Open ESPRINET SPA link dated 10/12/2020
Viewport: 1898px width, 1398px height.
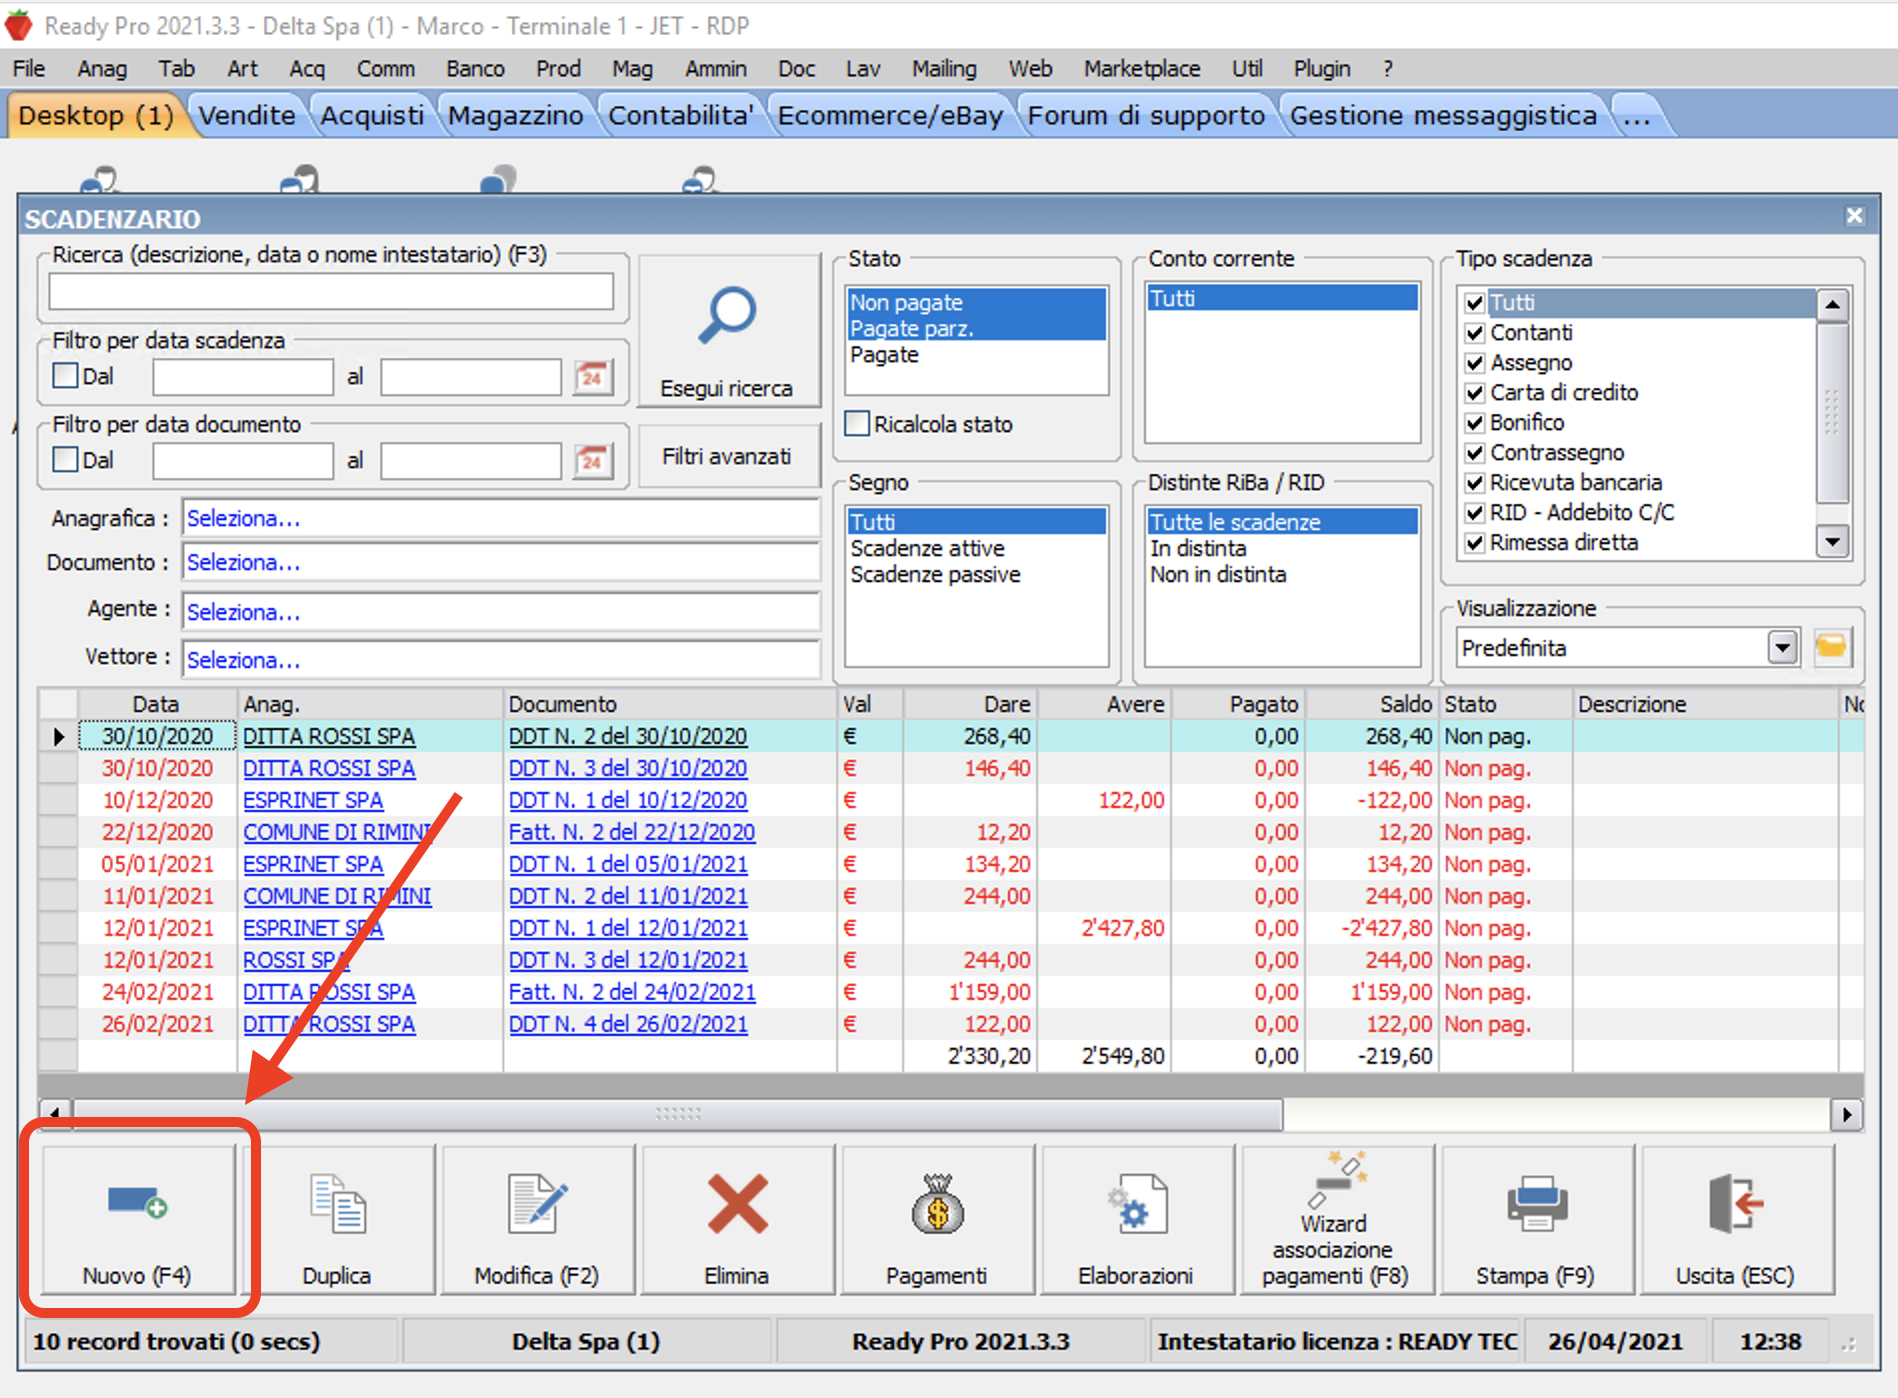pyautogui.click(x=313, y=800)
